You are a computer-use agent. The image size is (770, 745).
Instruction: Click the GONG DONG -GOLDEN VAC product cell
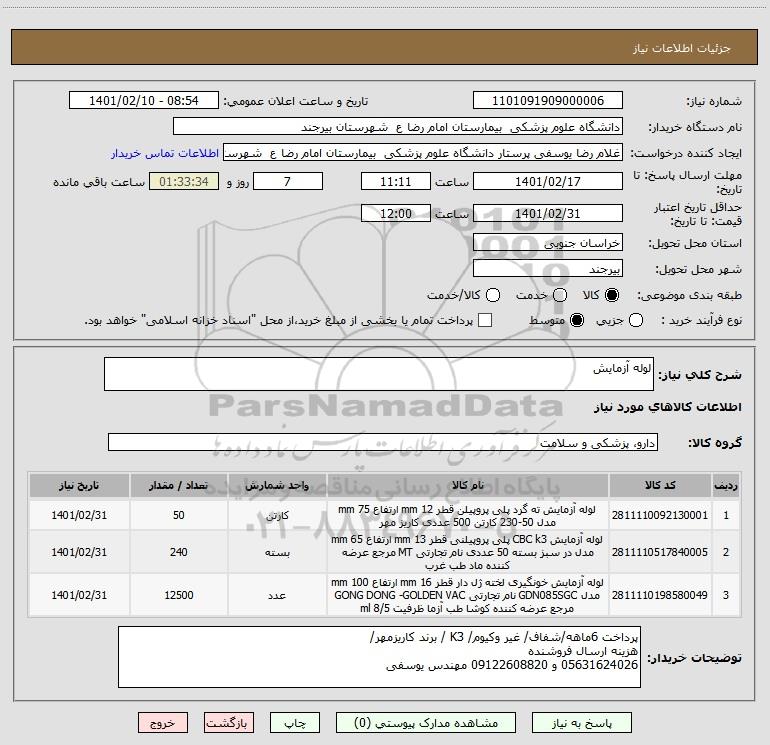[x=468, y=595]
